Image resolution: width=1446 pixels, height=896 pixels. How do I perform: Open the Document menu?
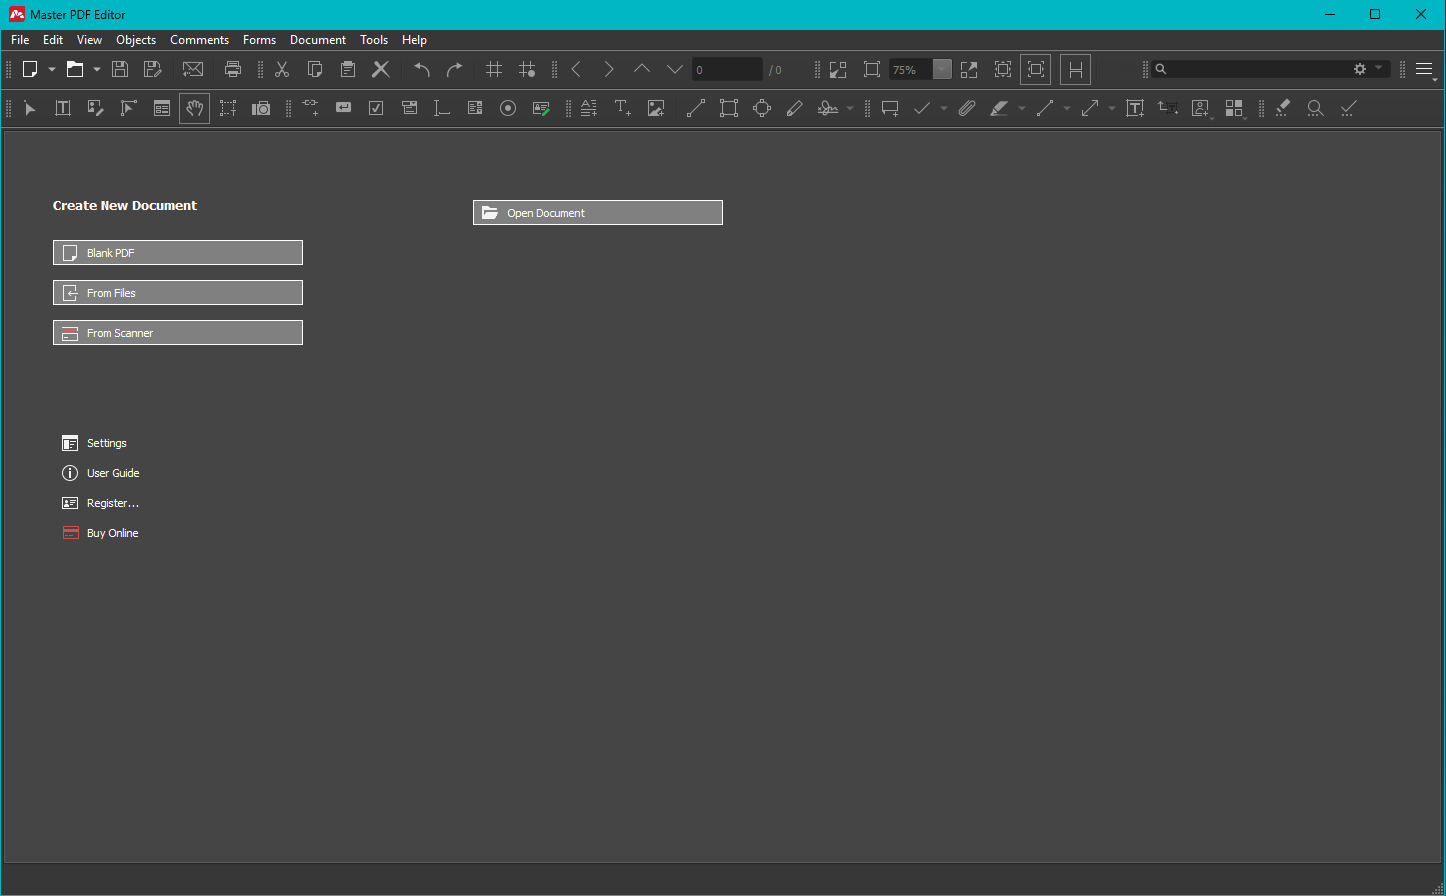(318, 40)
